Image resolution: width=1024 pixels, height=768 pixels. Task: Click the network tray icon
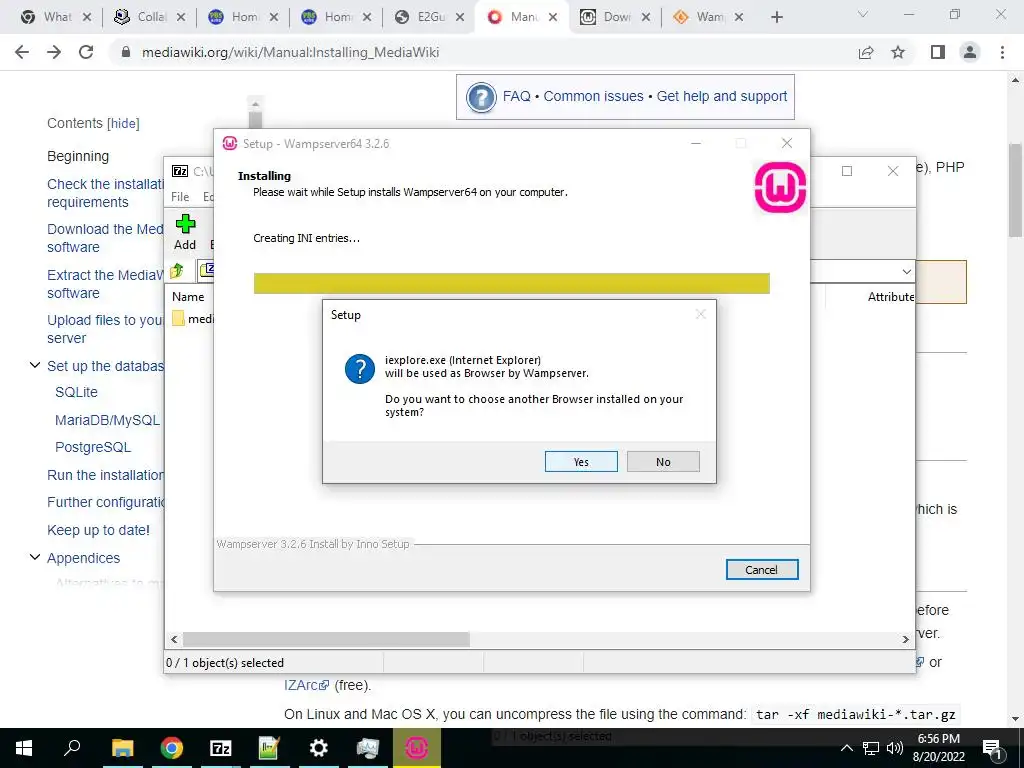(x=871, y=748)
